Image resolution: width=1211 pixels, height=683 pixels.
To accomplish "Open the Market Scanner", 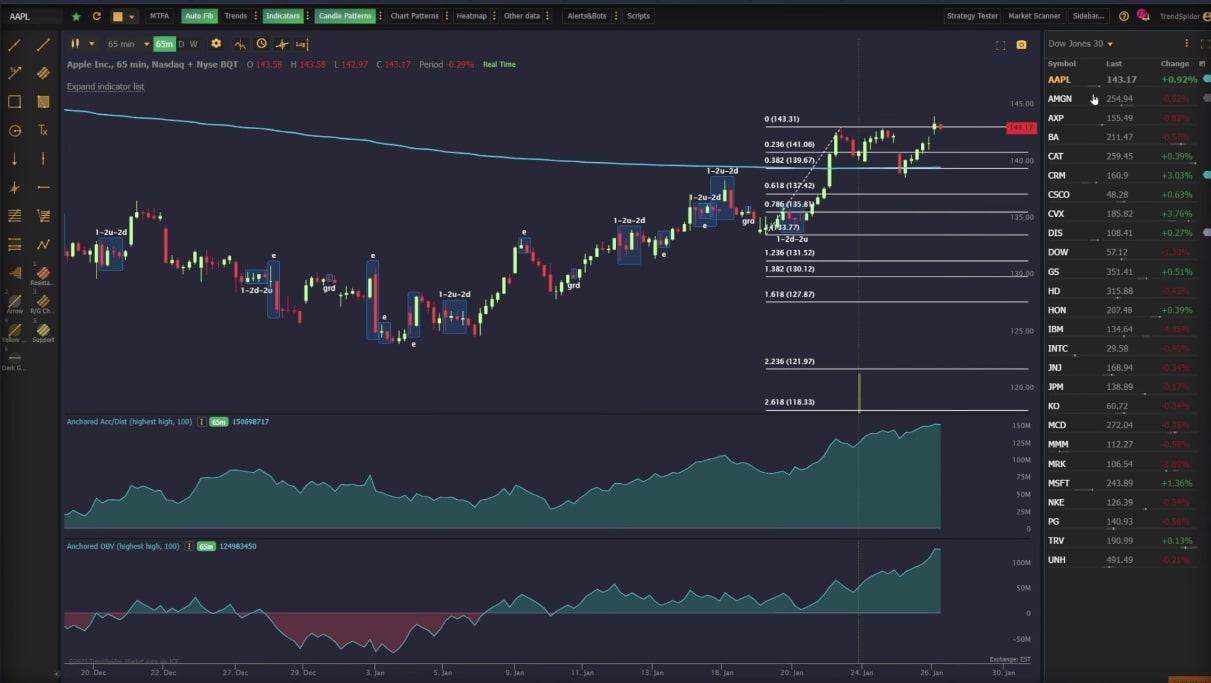I will [1034, 16].
